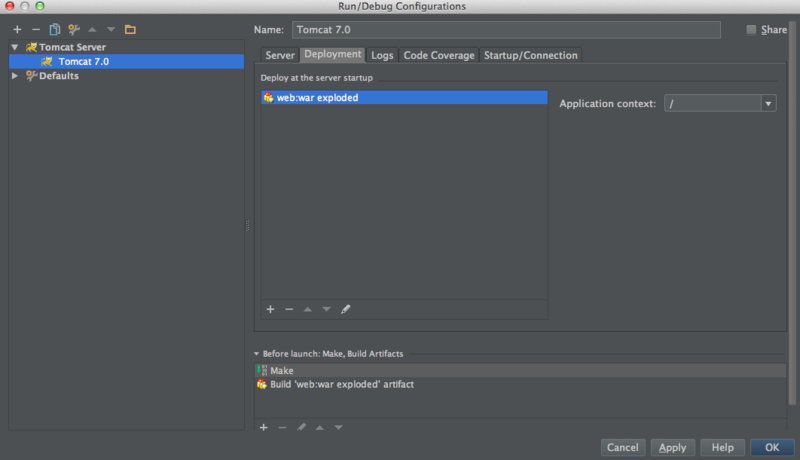Select Tomcat 7.0 in configuration tree

pyautogui.click(x=127, y=61)
